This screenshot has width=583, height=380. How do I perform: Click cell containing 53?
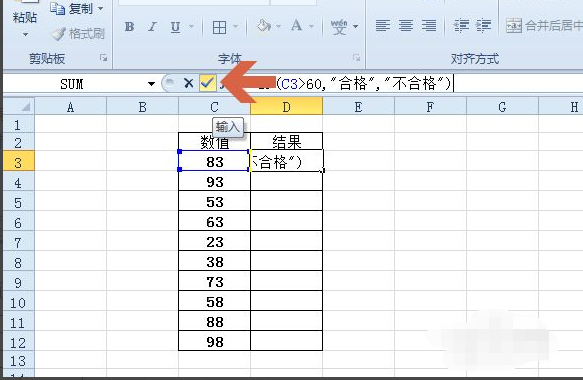pos(215,202)
